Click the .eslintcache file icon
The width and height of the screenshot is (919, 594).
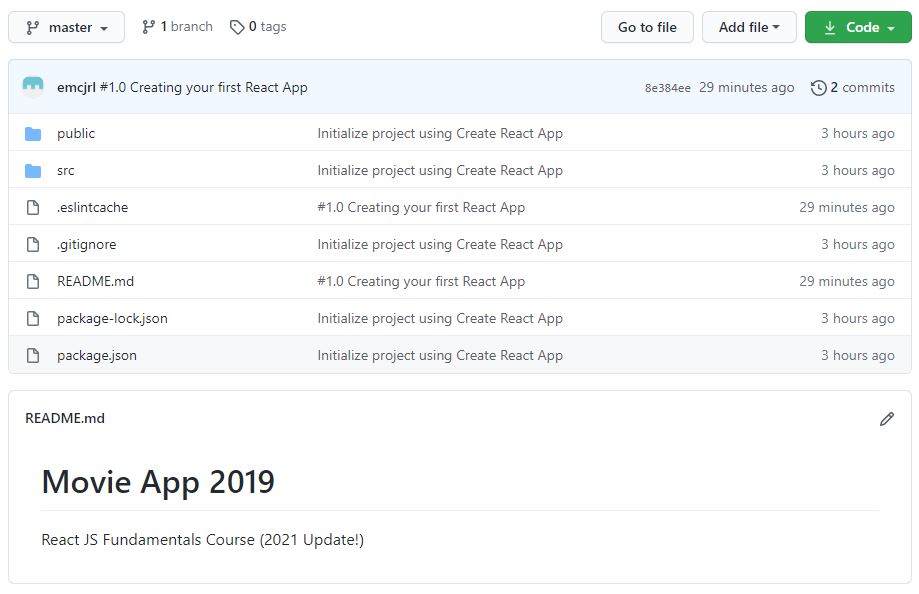[33, 208]
